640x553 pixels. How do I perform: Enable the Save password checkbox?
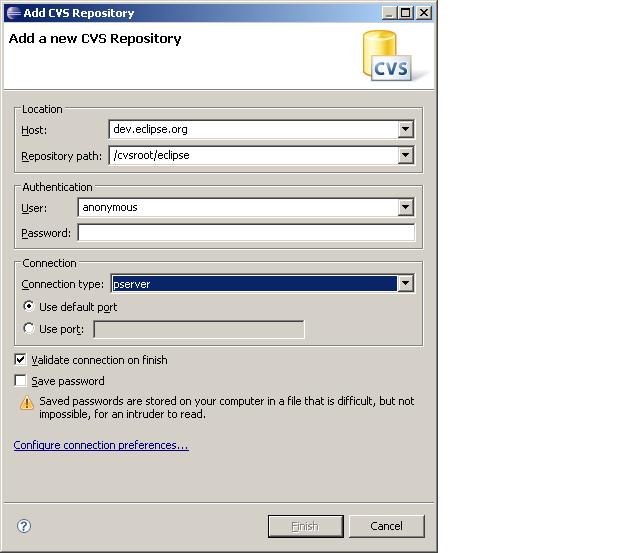click(20, 380)
